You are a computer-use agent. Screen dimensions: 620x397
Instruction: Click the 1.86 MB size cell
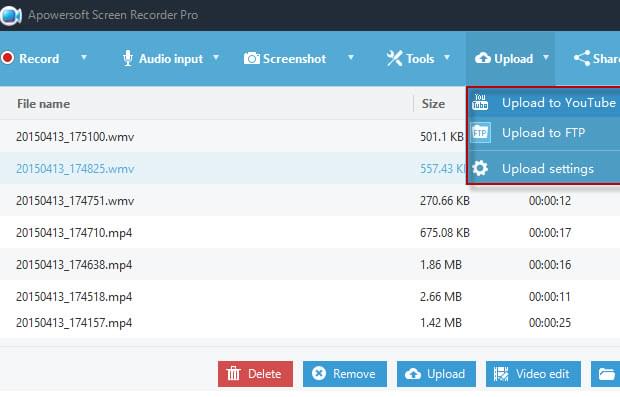(441, 265)
